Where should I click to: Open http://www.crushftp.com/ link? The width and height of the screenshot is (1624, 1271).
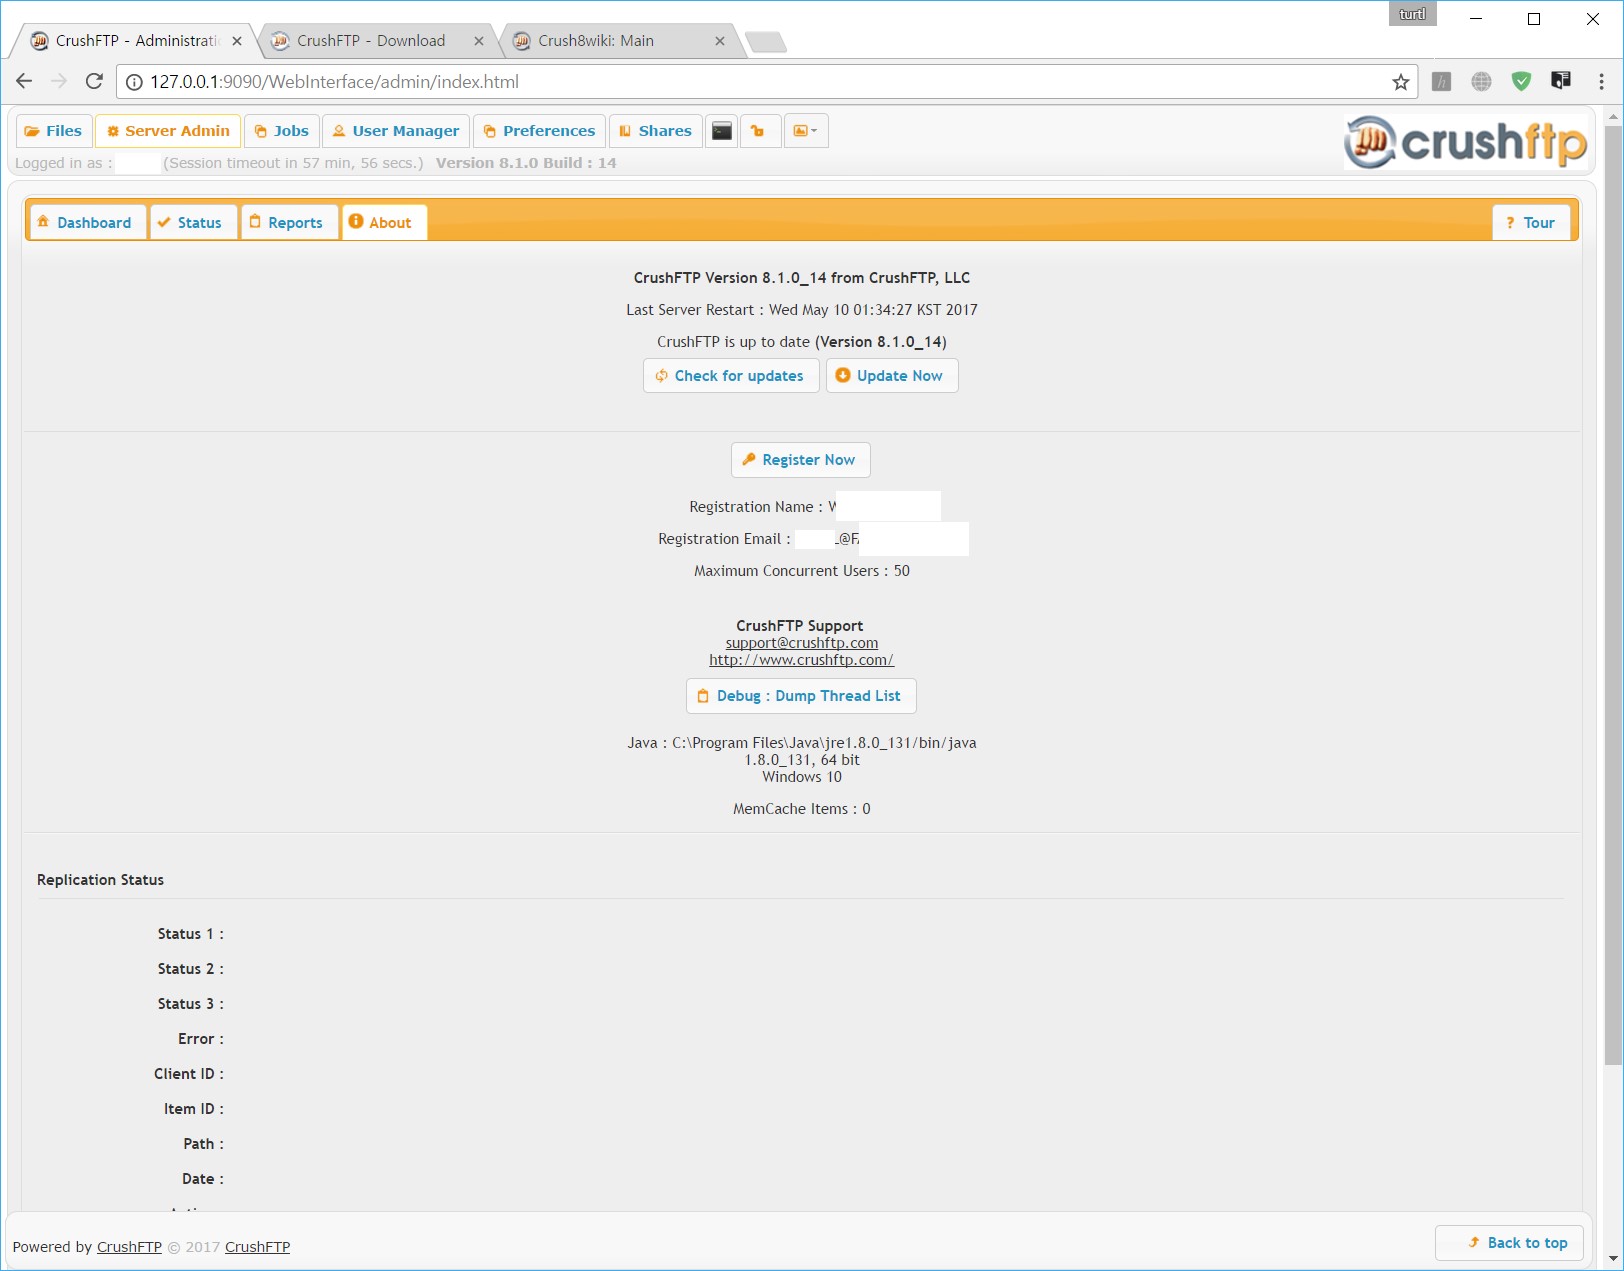802,660
